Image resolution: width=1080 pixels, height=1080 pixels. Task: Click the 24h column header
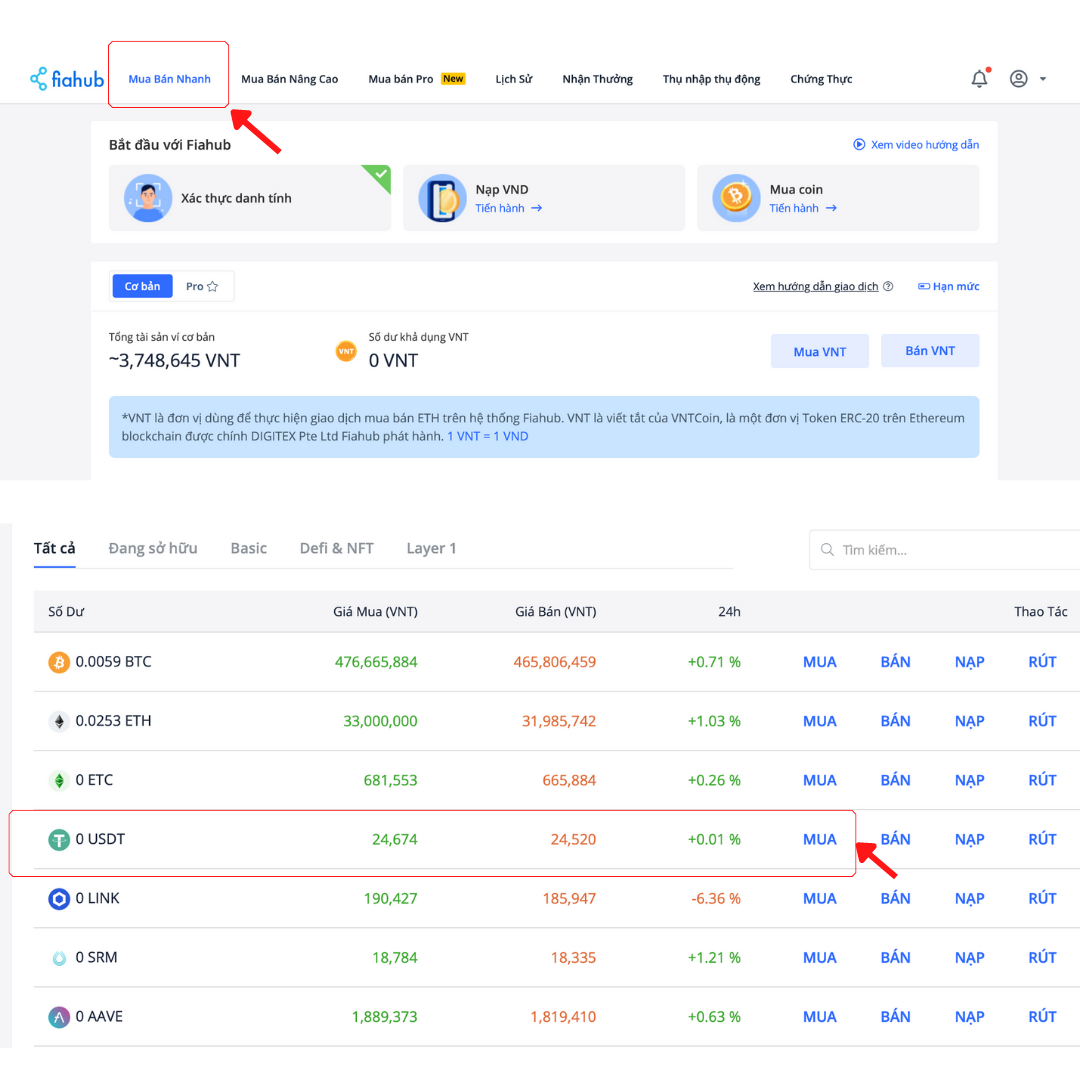[x=729, y=612]
